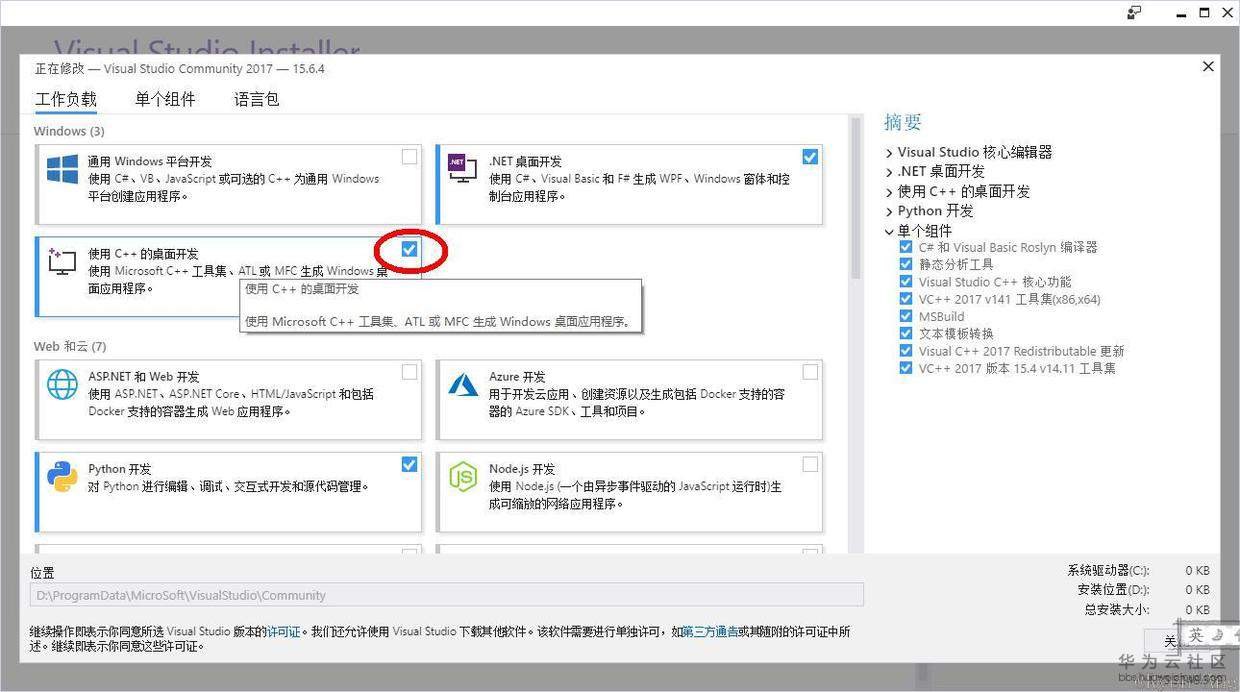
Task: Click the Python 开发 logo icon
Action: point(62,477)
